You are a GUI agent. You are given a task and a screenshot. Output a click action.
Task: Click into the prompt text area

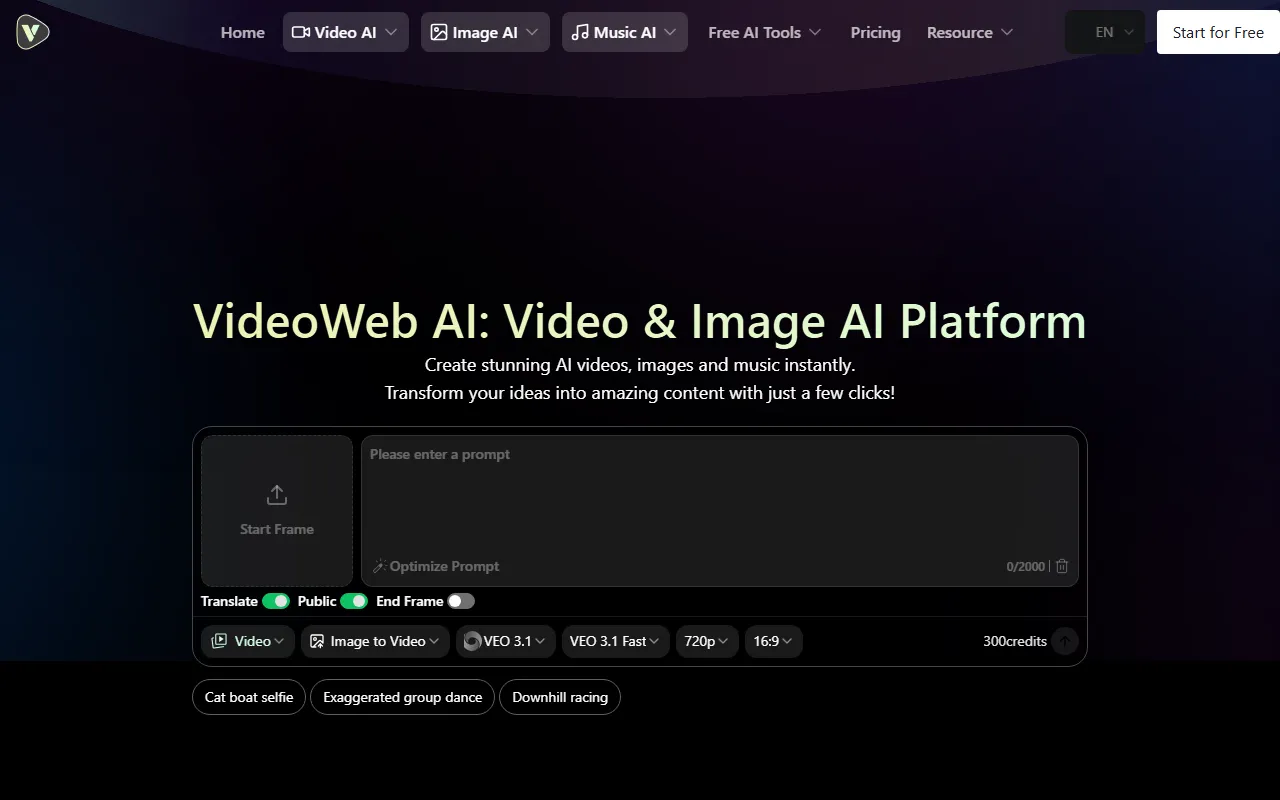719,500
